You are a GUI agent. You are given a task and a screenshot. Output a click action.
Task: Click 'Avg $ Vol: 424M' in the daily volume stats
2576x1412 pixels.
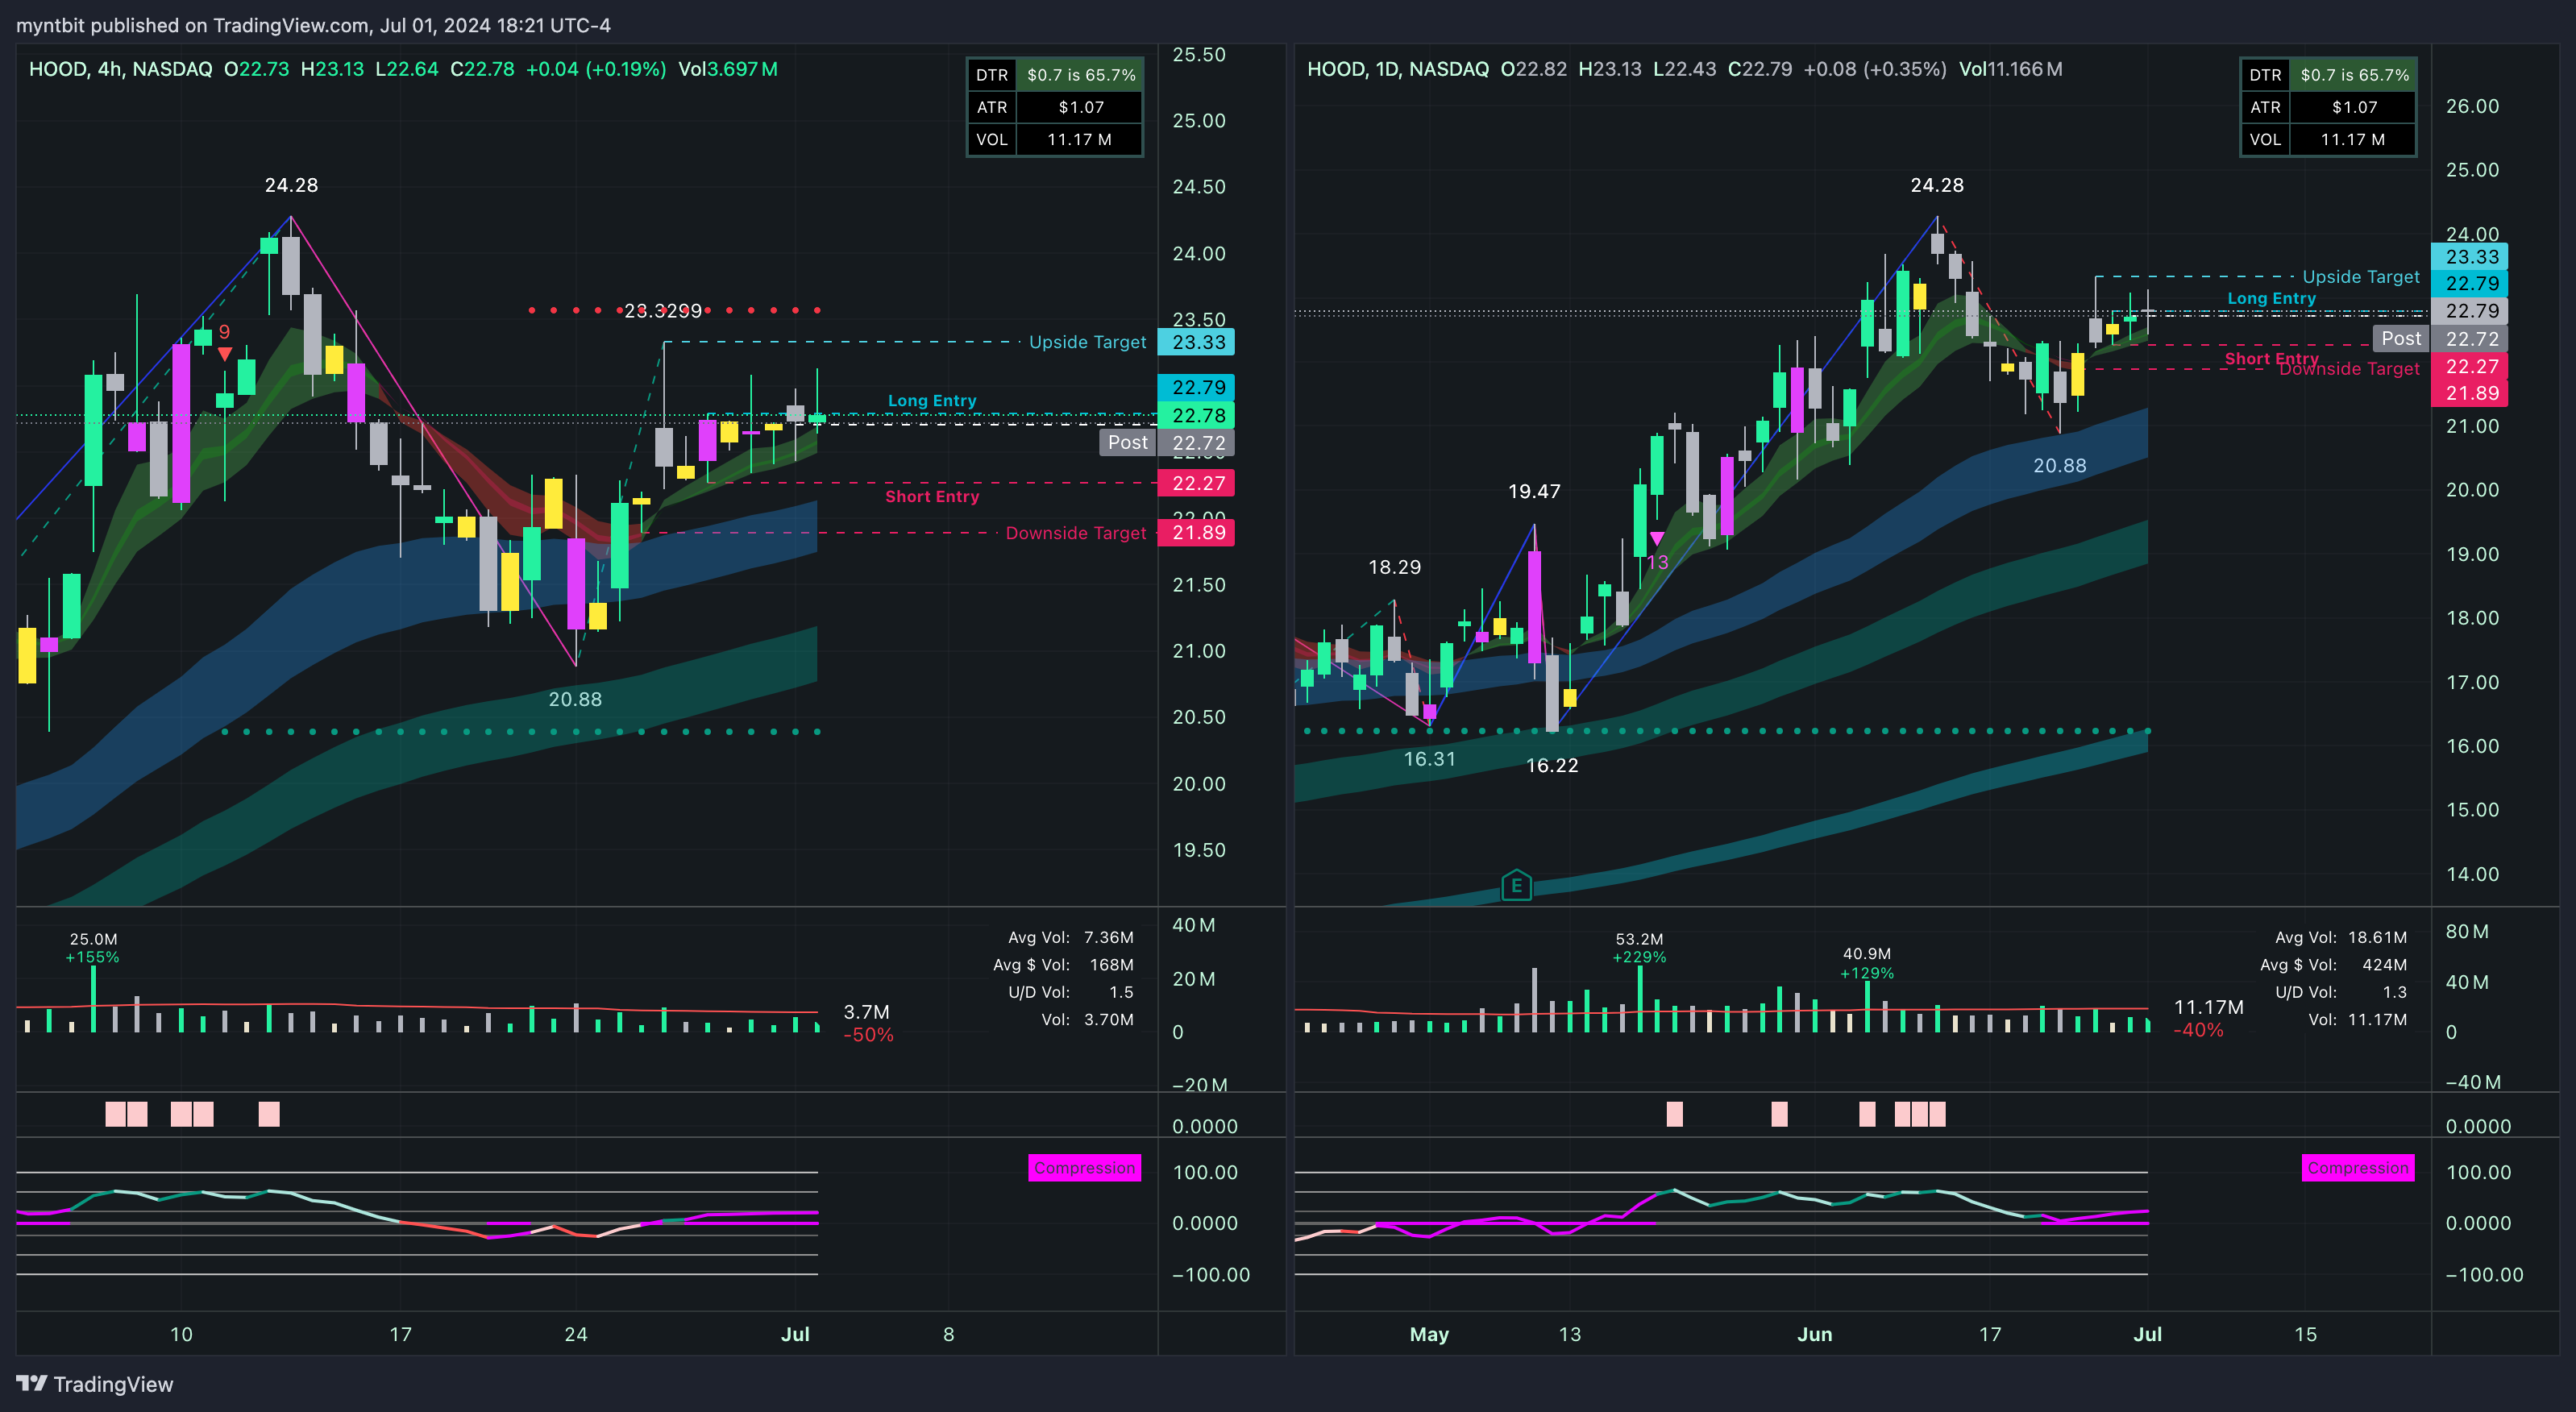pos(2333,965)
